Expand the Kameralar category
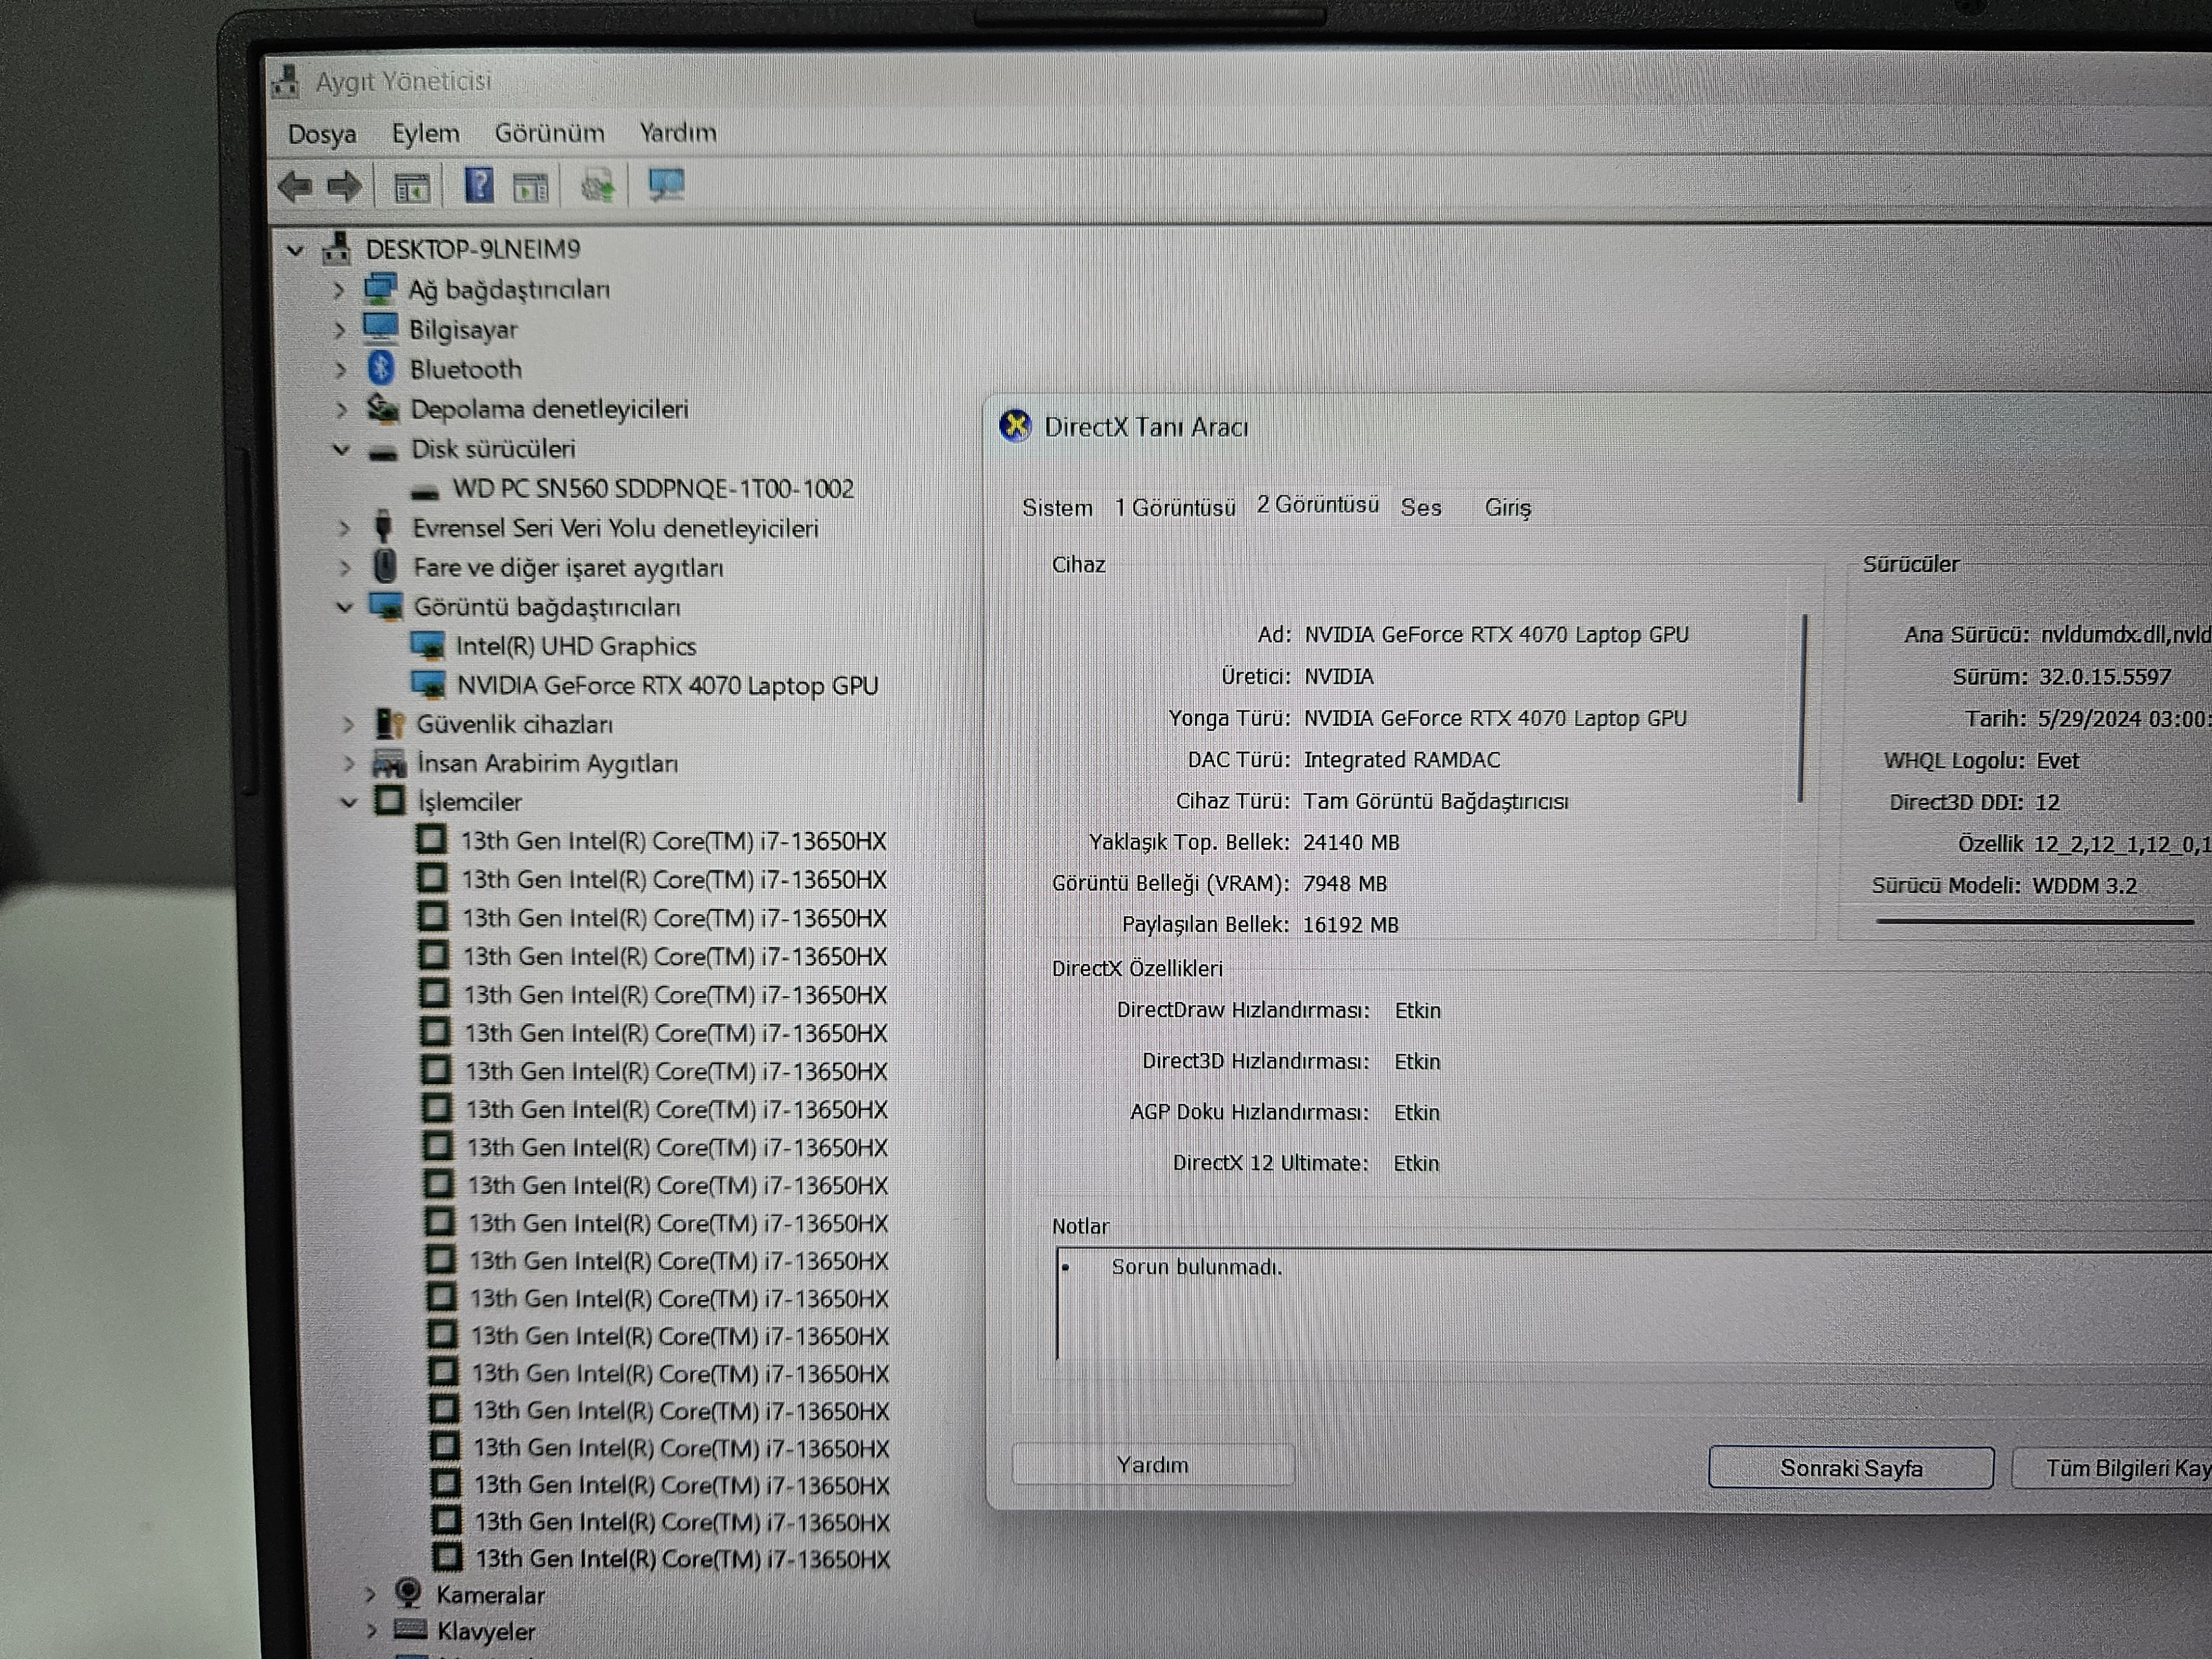The image size is (2212, 1659). [x=370, y=1594]
